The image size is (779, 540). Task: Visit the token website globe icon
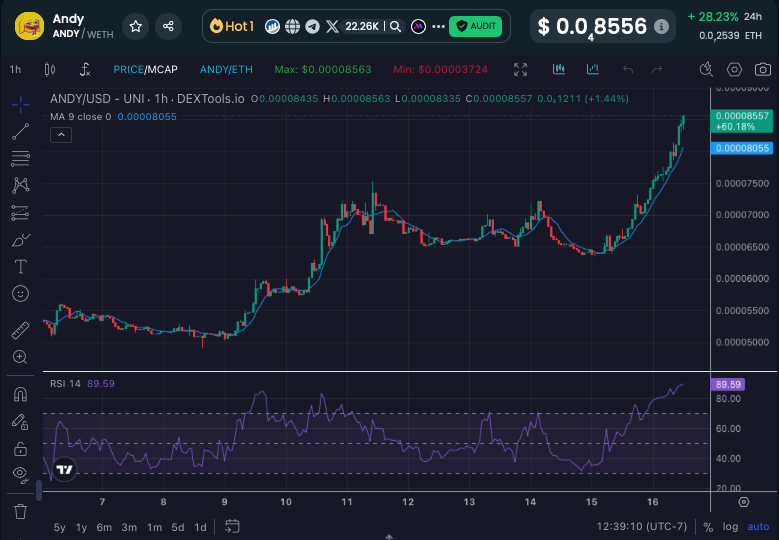click(x=292, y=26)
